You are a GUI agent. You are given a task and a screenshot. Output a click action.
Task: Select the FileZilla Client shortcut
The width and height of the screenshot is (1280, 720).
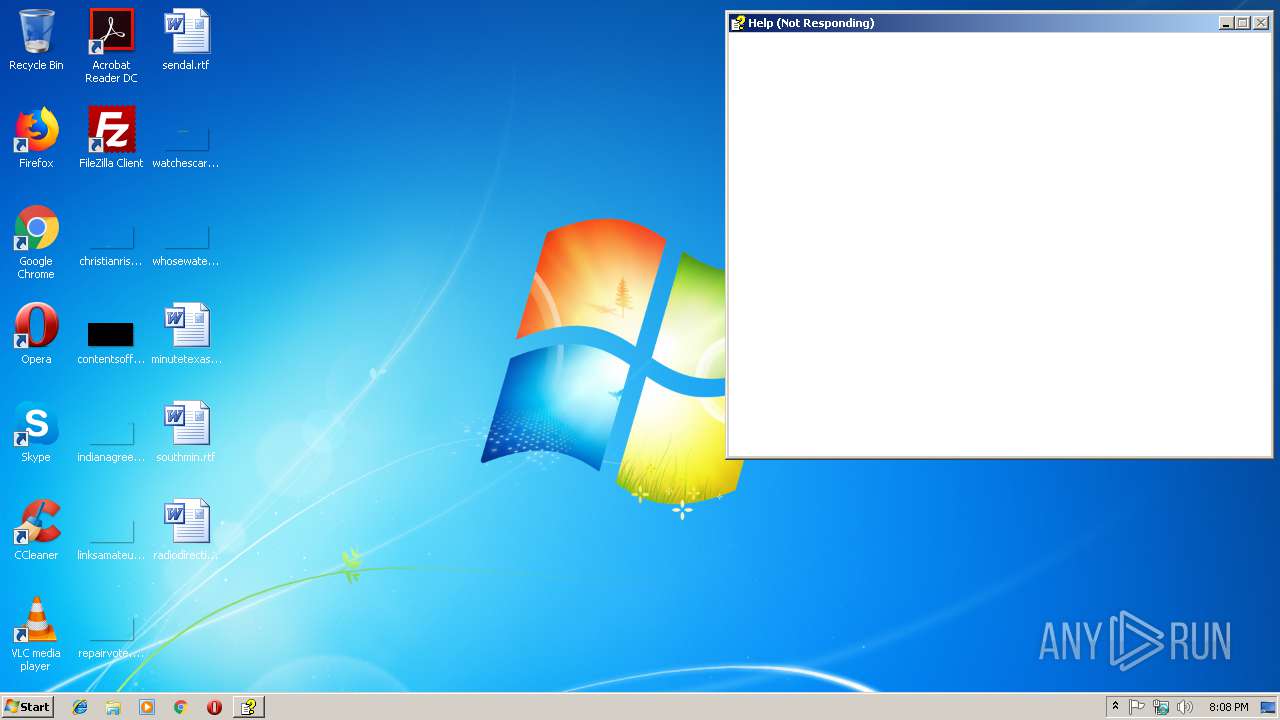[x=111, y=138]
